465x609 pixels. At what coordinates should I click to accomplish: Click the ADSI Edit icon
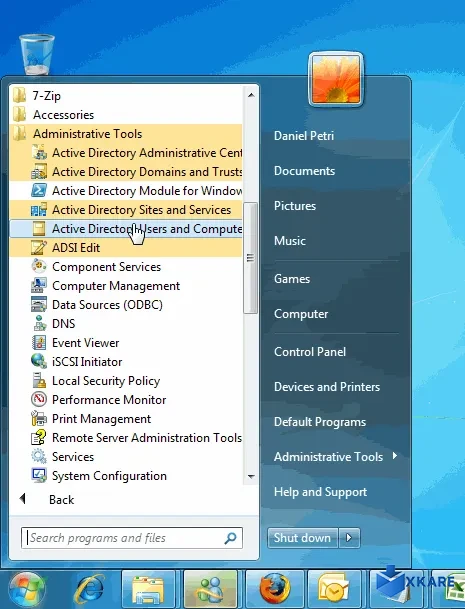pyautogui.click(x=39, y=248)
